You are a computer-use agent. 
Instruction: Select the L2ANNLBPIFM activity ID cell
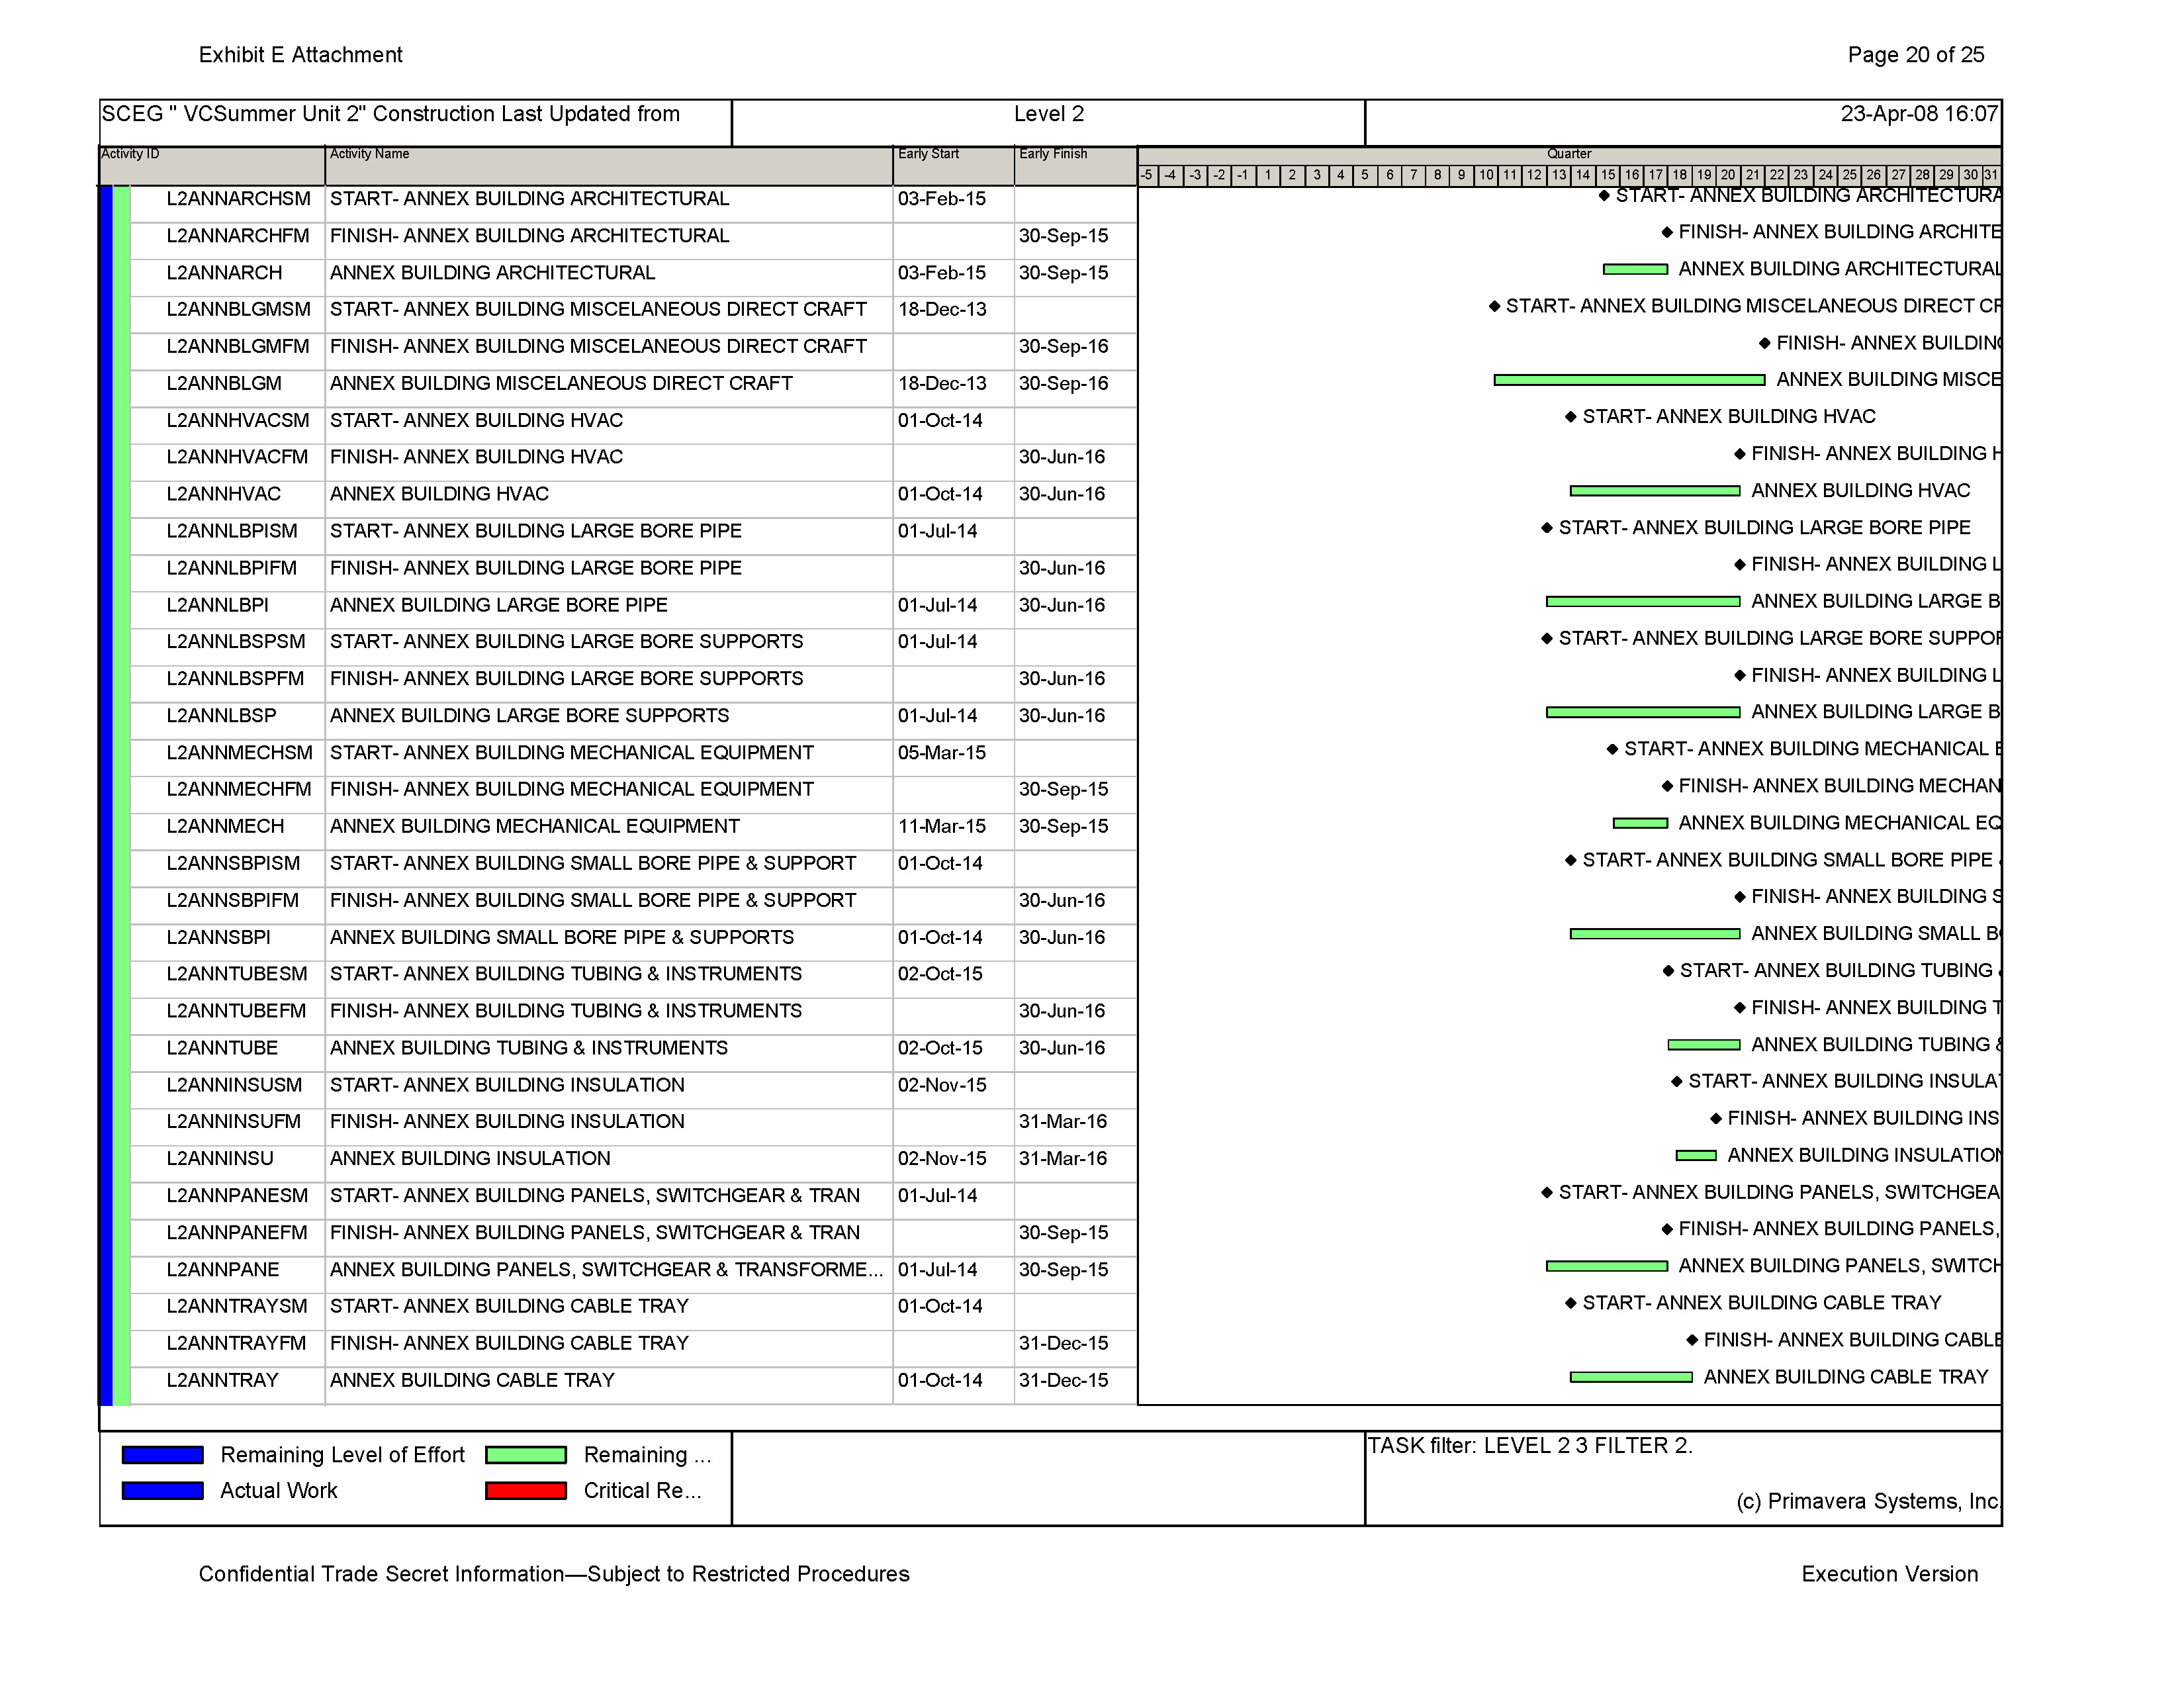(x=232, y=568)
